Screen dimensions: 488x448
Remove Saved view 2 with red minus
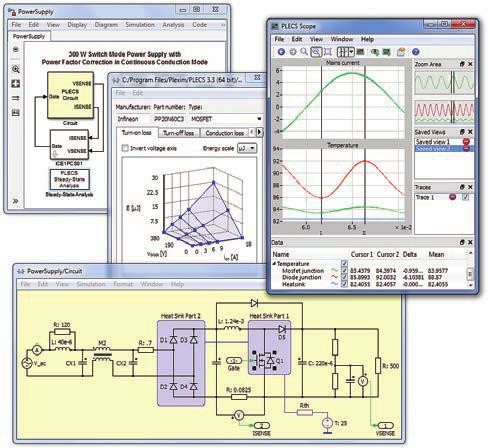tap(466, 148)
